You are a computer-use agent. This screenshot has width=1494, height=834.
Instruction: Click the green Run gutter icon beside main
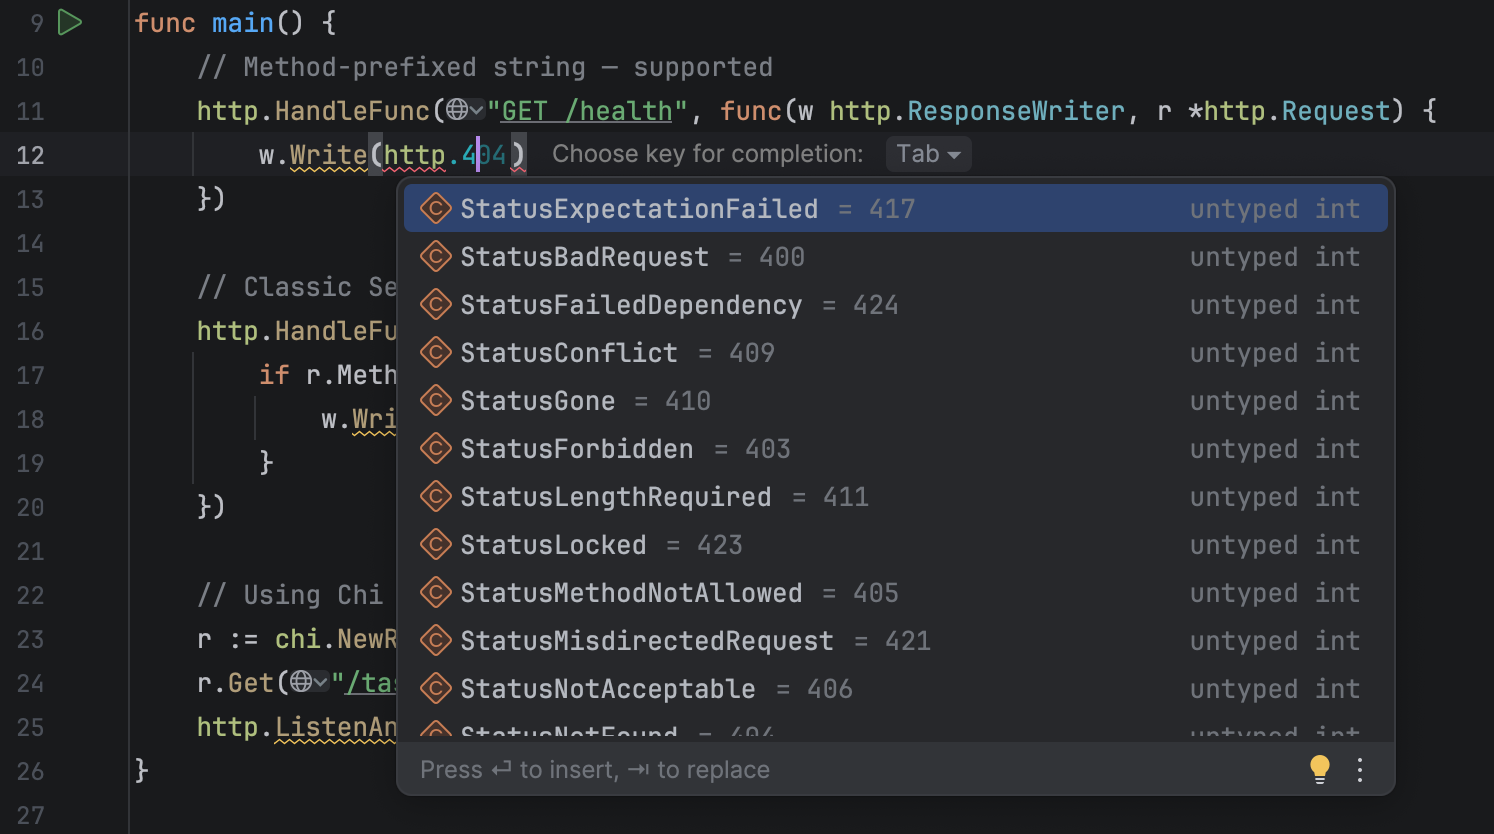(x=69, y=22)
